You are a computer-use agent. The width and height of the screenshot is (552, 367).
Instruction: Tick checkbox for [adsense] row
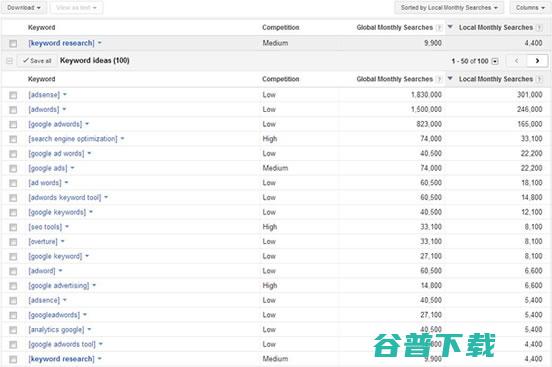(x=13, y=95)
